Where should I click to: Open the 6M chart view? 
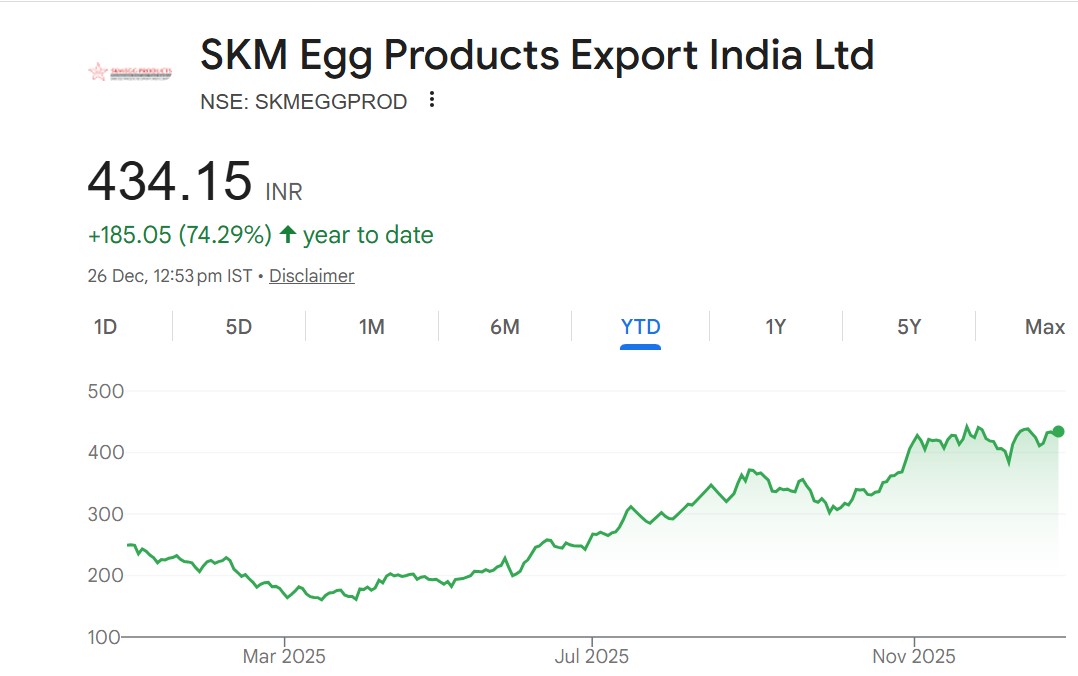click(506, 327)
